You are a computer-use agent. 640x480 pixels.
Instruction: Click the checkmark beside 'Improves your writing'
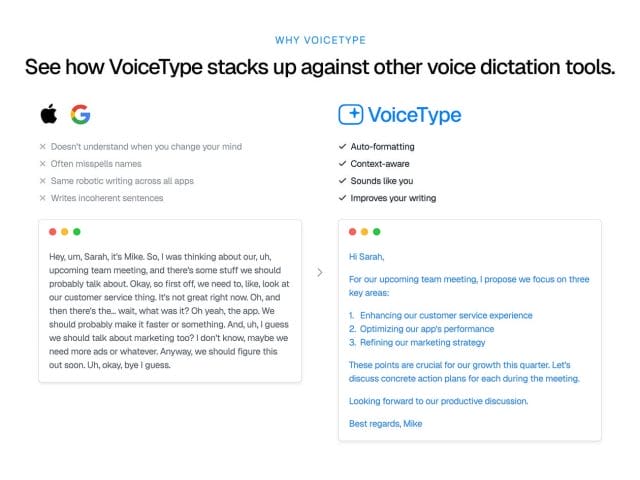point(342,198)
